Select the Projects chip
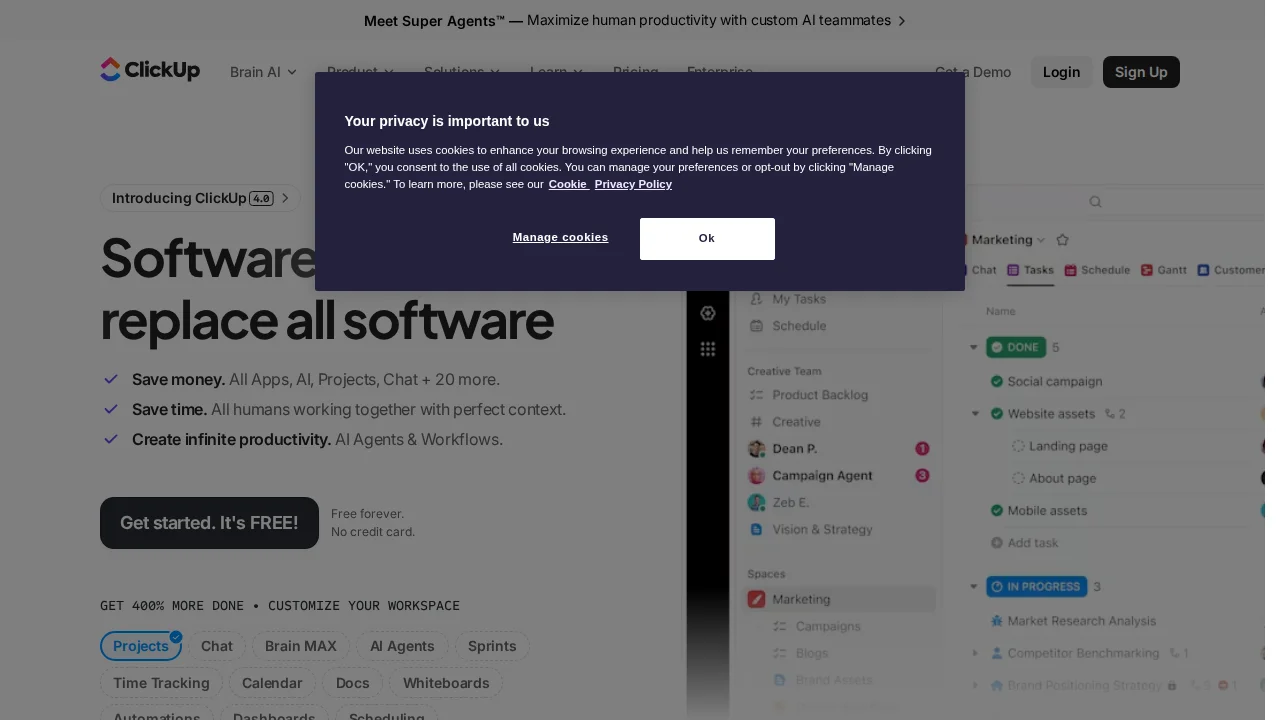The width and height of the screenshot is (1280, 720). coord(141,646)
